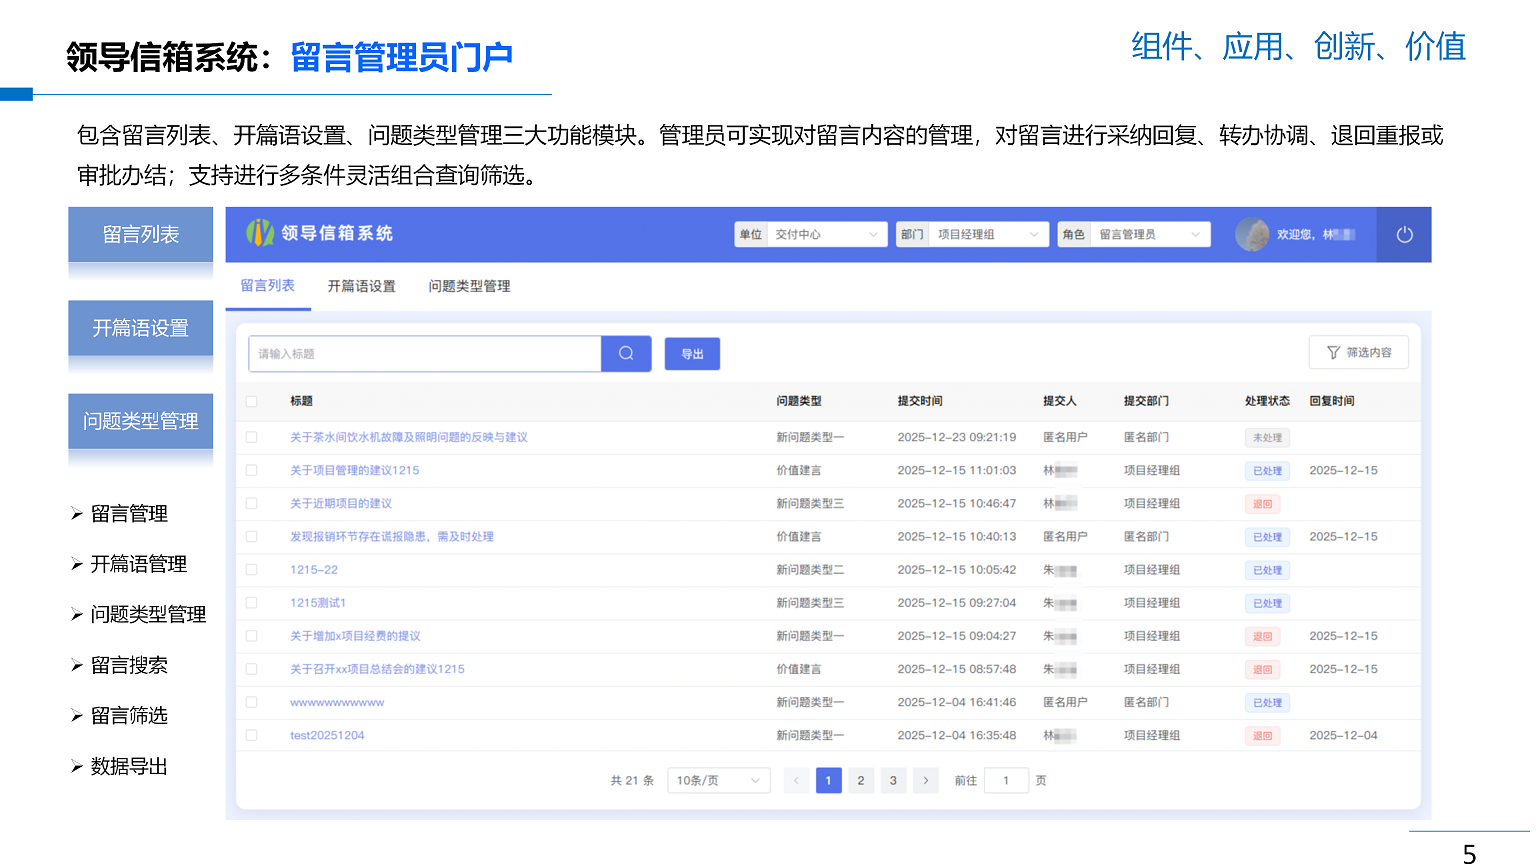1536x864 pixels.
Task: Click the next page arrow in pagination
Action: pos(925,780)
